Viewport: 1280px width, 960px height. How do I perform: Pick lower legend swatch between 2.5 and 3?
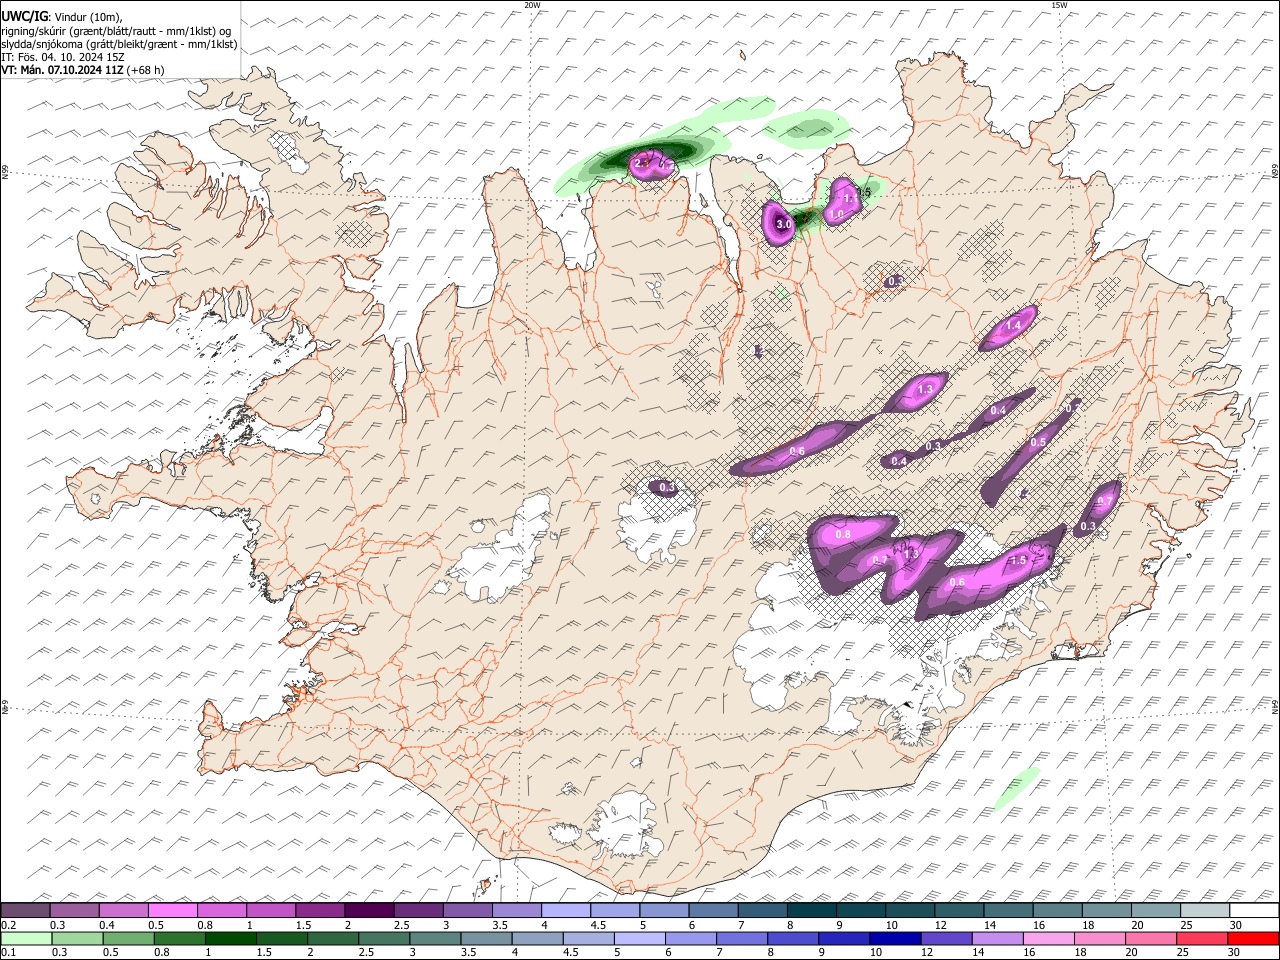[383, 938]
